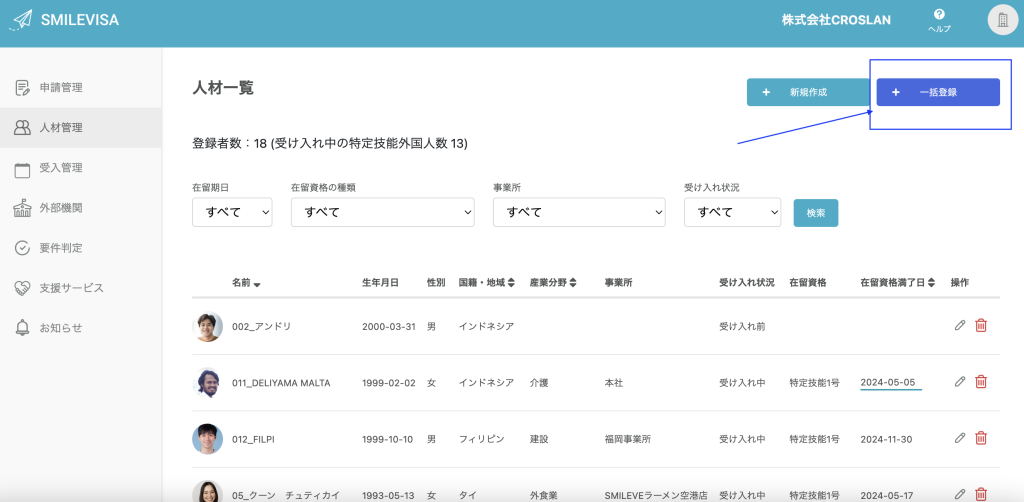
Task: Click 介護 in DELIYAMA MALTA row
Action: point(539,383)
